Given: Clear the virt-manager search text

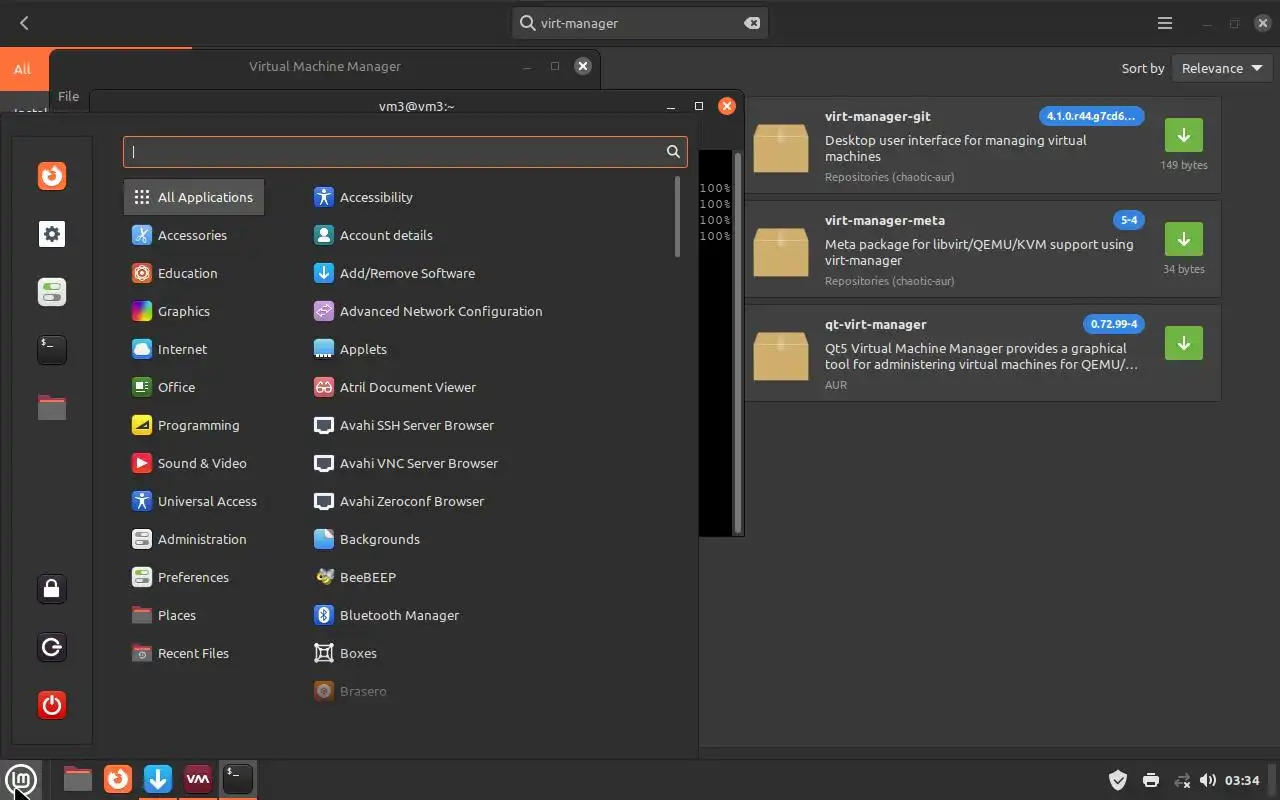Looking at the screenshot, I should point(751,23).
